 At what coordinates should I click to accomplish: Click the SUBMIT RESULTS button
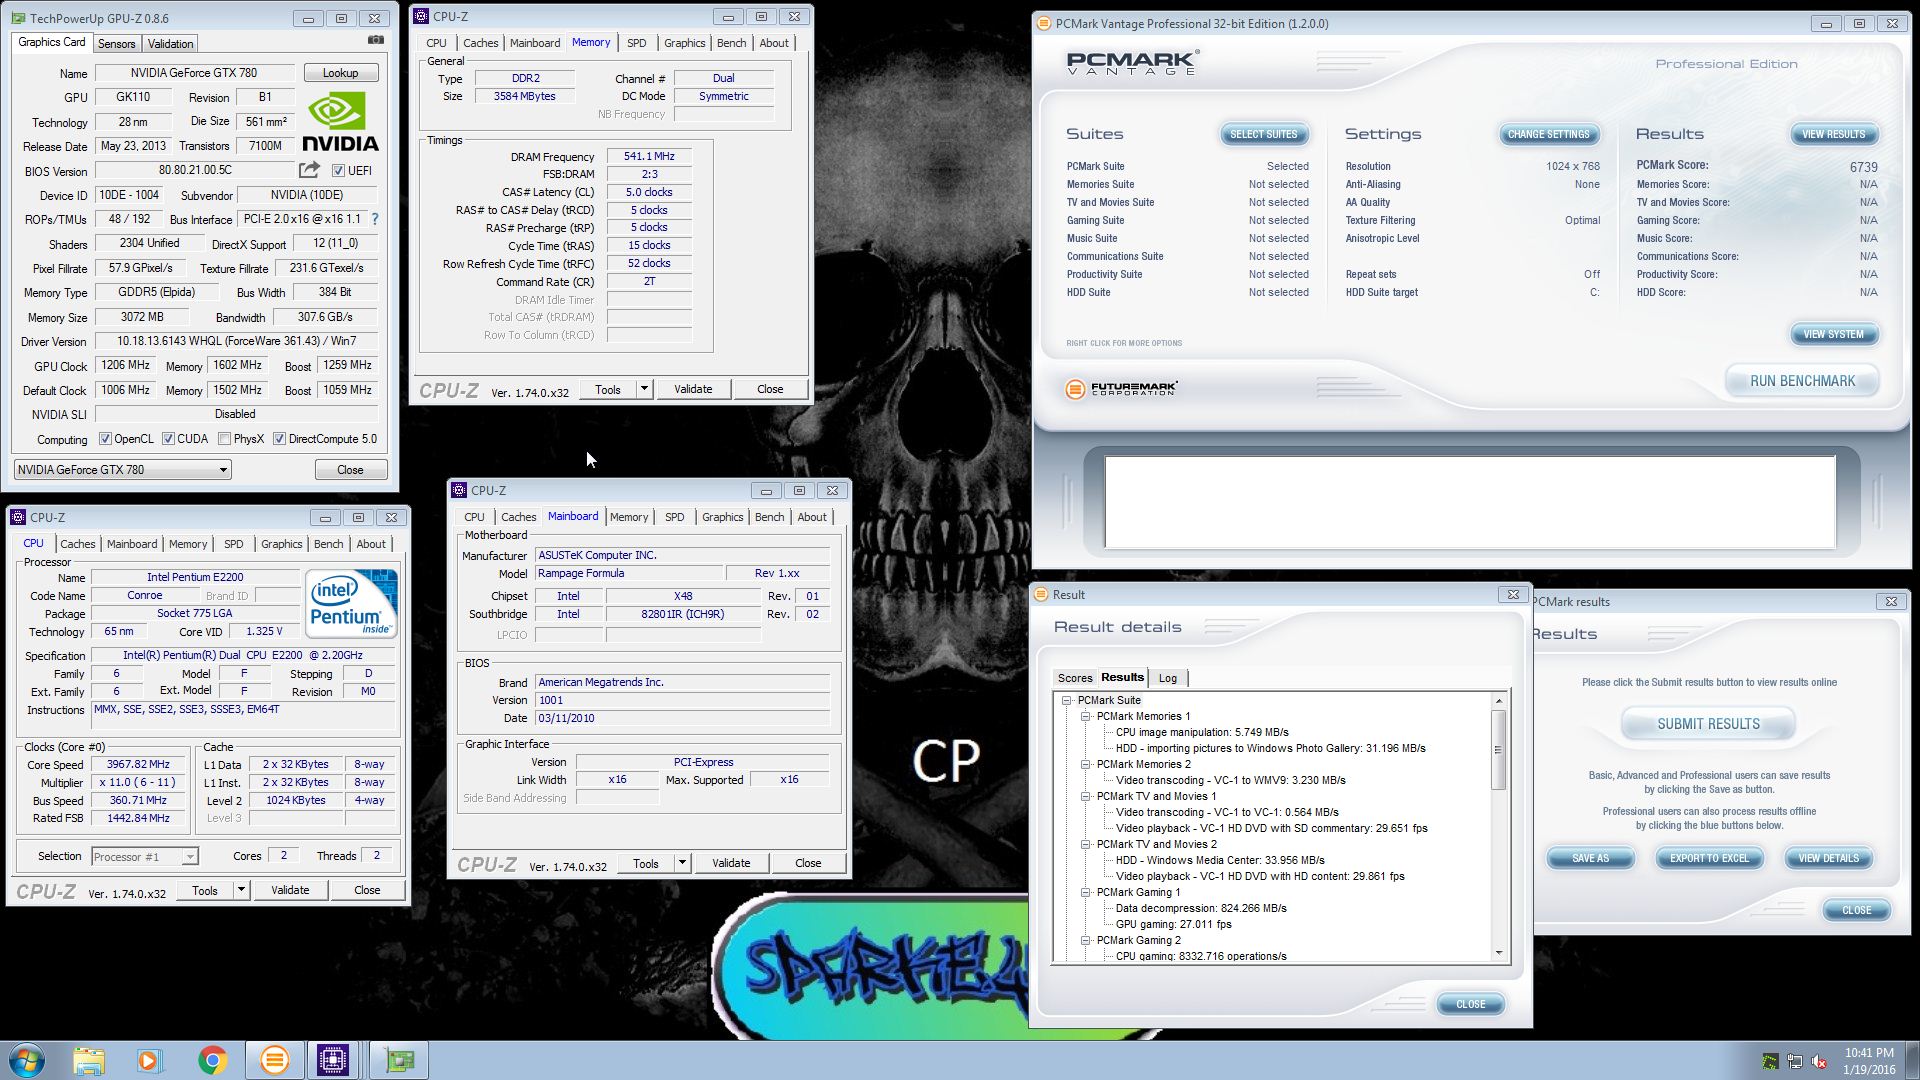pos(1708,724)
